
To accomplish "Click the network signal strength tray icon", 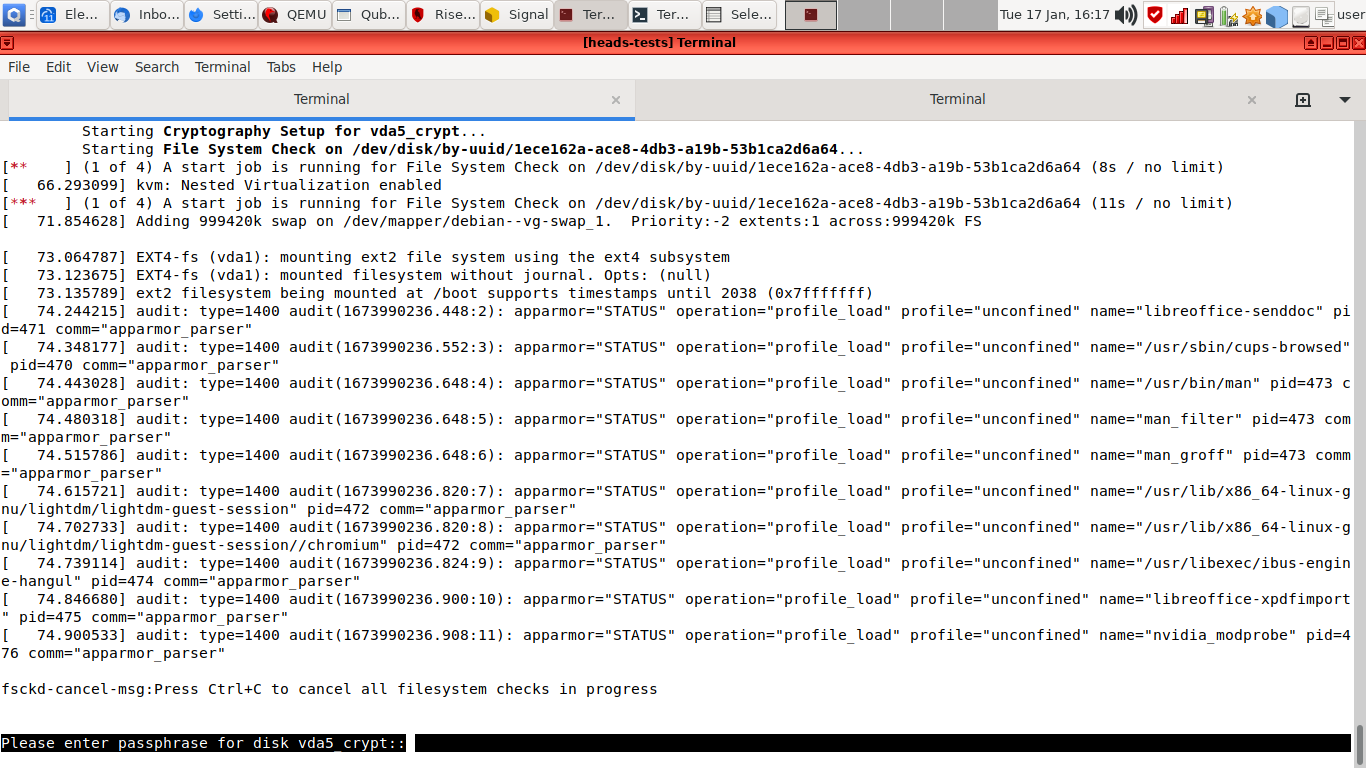I will tap(1180, 15).
